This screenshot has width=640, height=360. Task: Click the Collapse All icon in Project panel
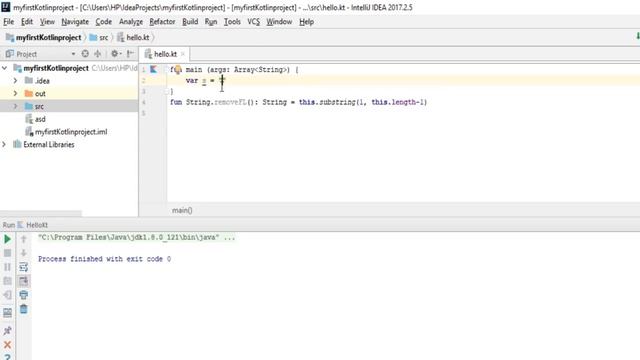coord(98,53)
